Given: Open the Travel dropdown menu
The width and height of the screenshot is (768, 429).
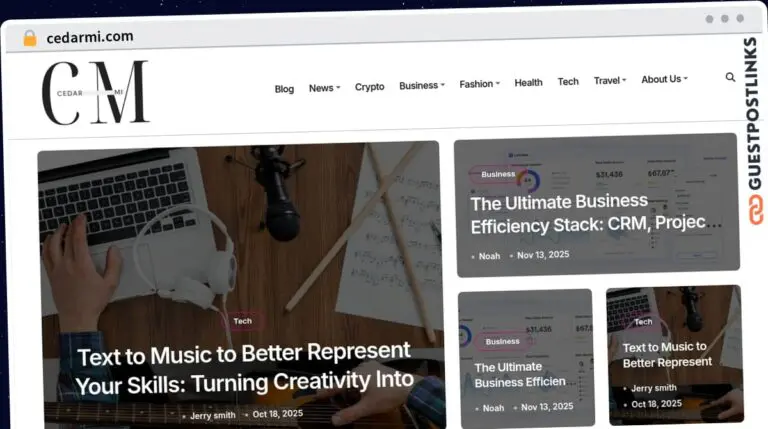Looking at the screenshot, I should [x=610, y=80].
